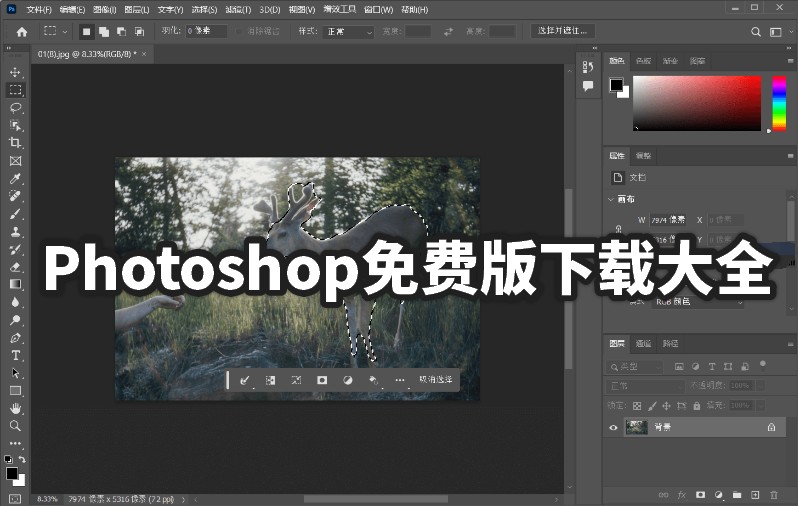This screenshot has width=798, height=506.
Task: Open the History panel icon
Action: pyautogui.click(x=588, y=67)
